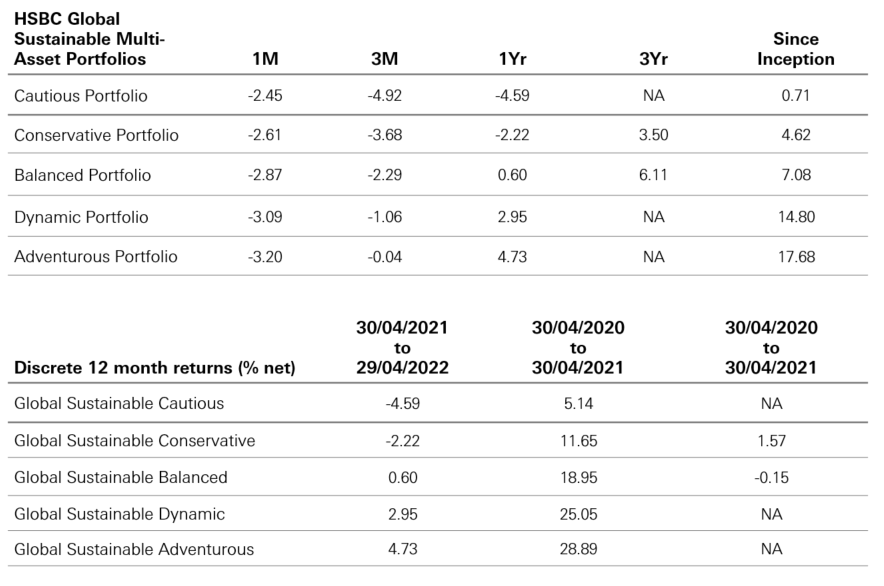Select the Conservative Portfolio row label

click(x=96, y=136)
